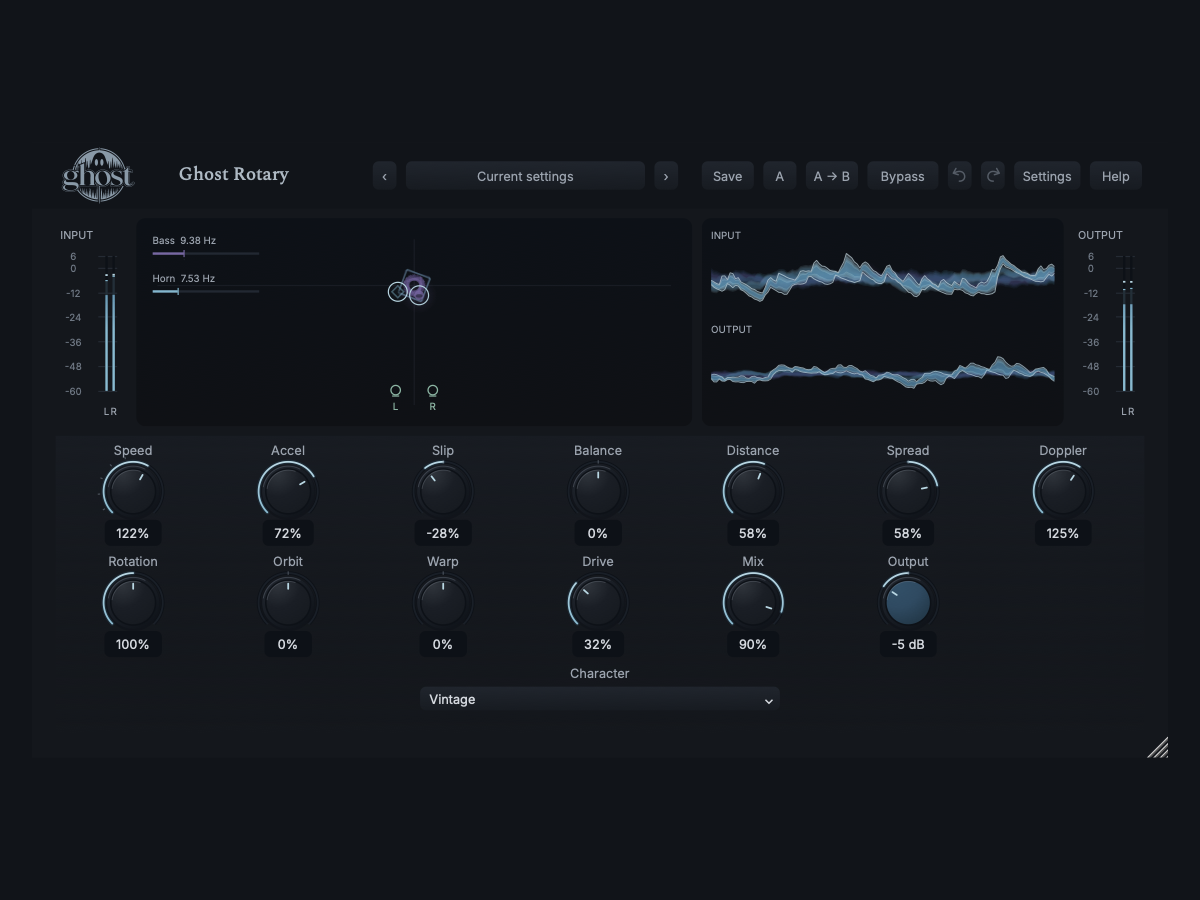Click the Bass 9.38 Hz label
Viewport: 1200px width, 900px height.
(184, 241)
